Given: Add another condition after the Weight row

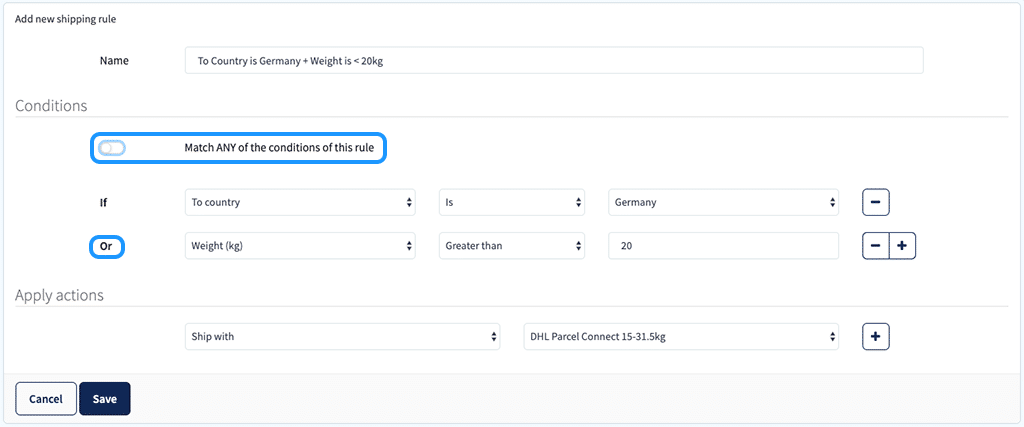Looking at the screenshot, I should 903,246.
